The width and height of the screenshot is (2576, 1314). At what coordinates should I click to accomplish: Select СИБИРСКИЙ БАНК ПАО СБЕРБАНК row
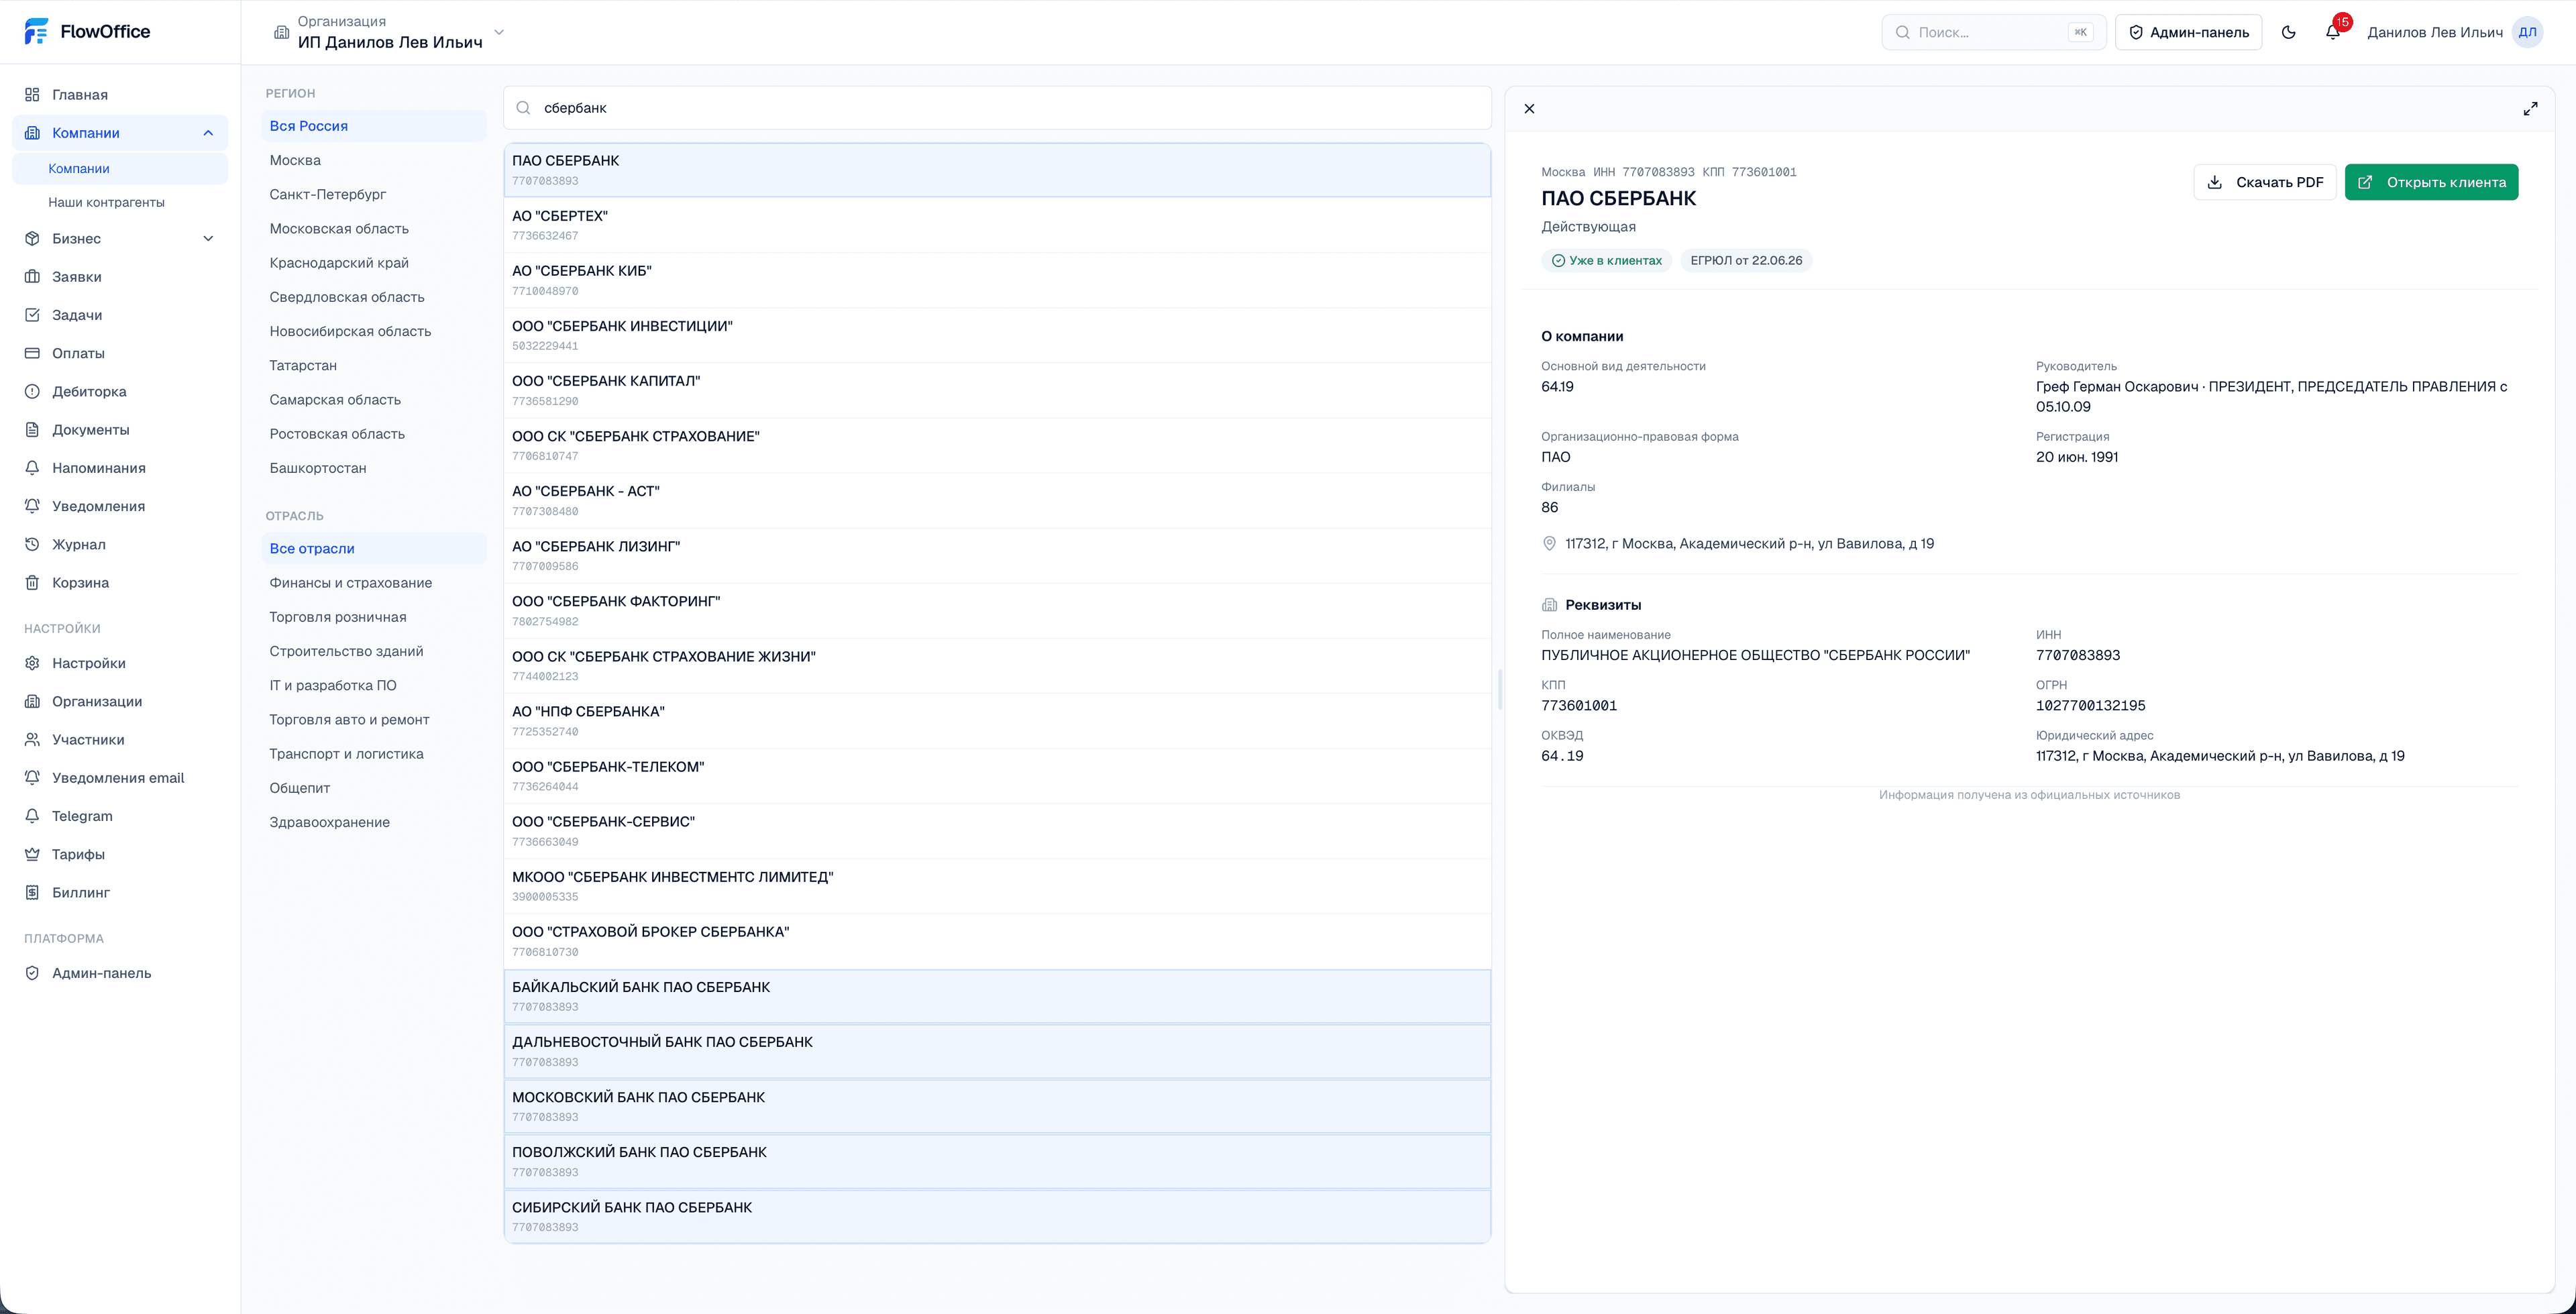pyautogui.click(x=997, y=1216)
